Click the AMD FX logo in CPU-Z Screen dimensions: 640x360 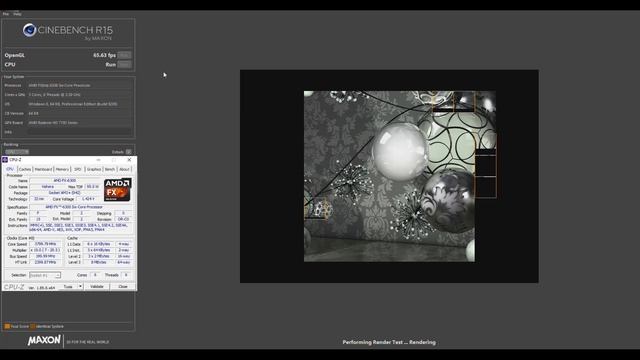(x=118, y=190)
